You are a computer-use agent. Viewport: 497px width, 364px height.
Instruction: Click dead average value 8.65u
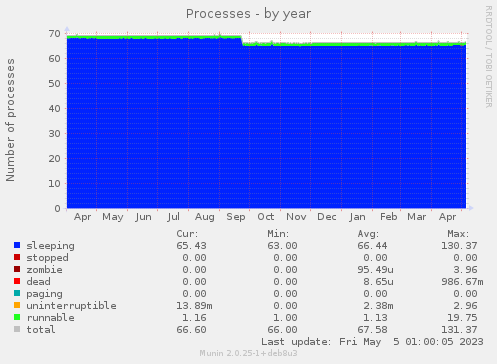pyautogui.click(x=378, y=282)
